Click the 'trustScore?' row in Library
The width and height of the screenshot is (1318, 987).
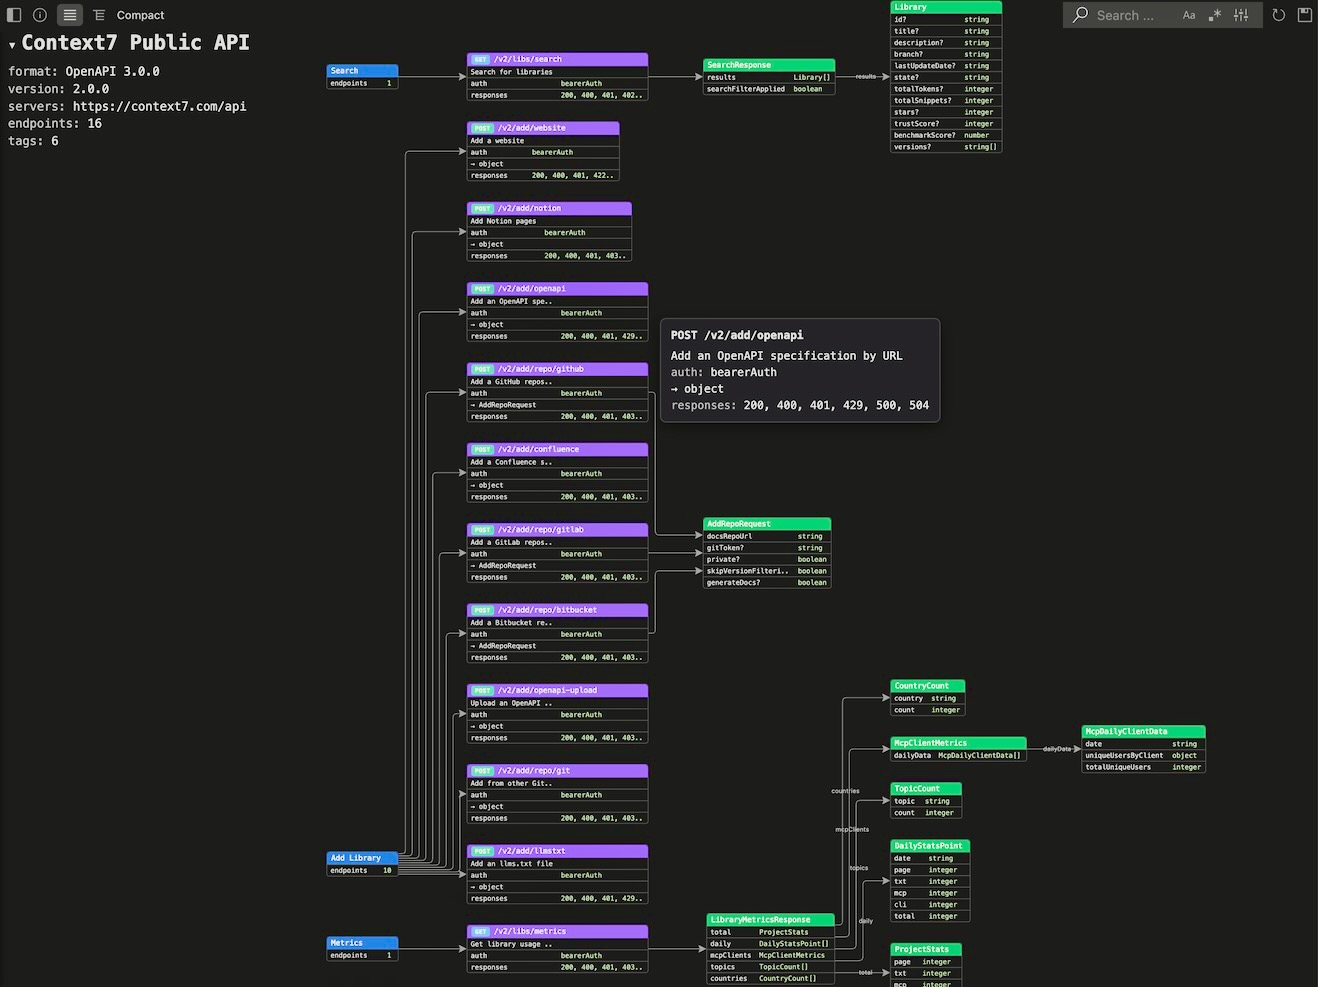pyautogui.click(x=946, y=124)
